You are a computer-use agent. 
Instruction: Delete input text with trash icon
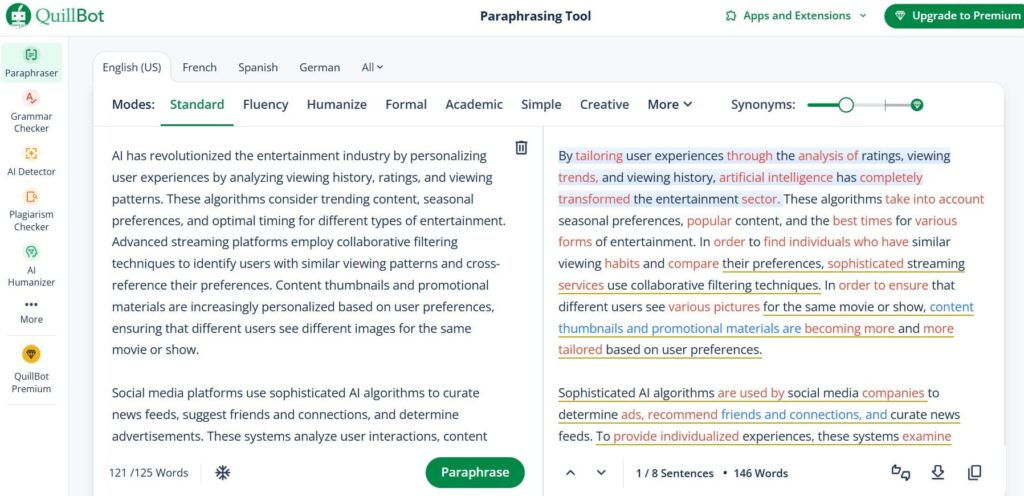click(521, 147)
